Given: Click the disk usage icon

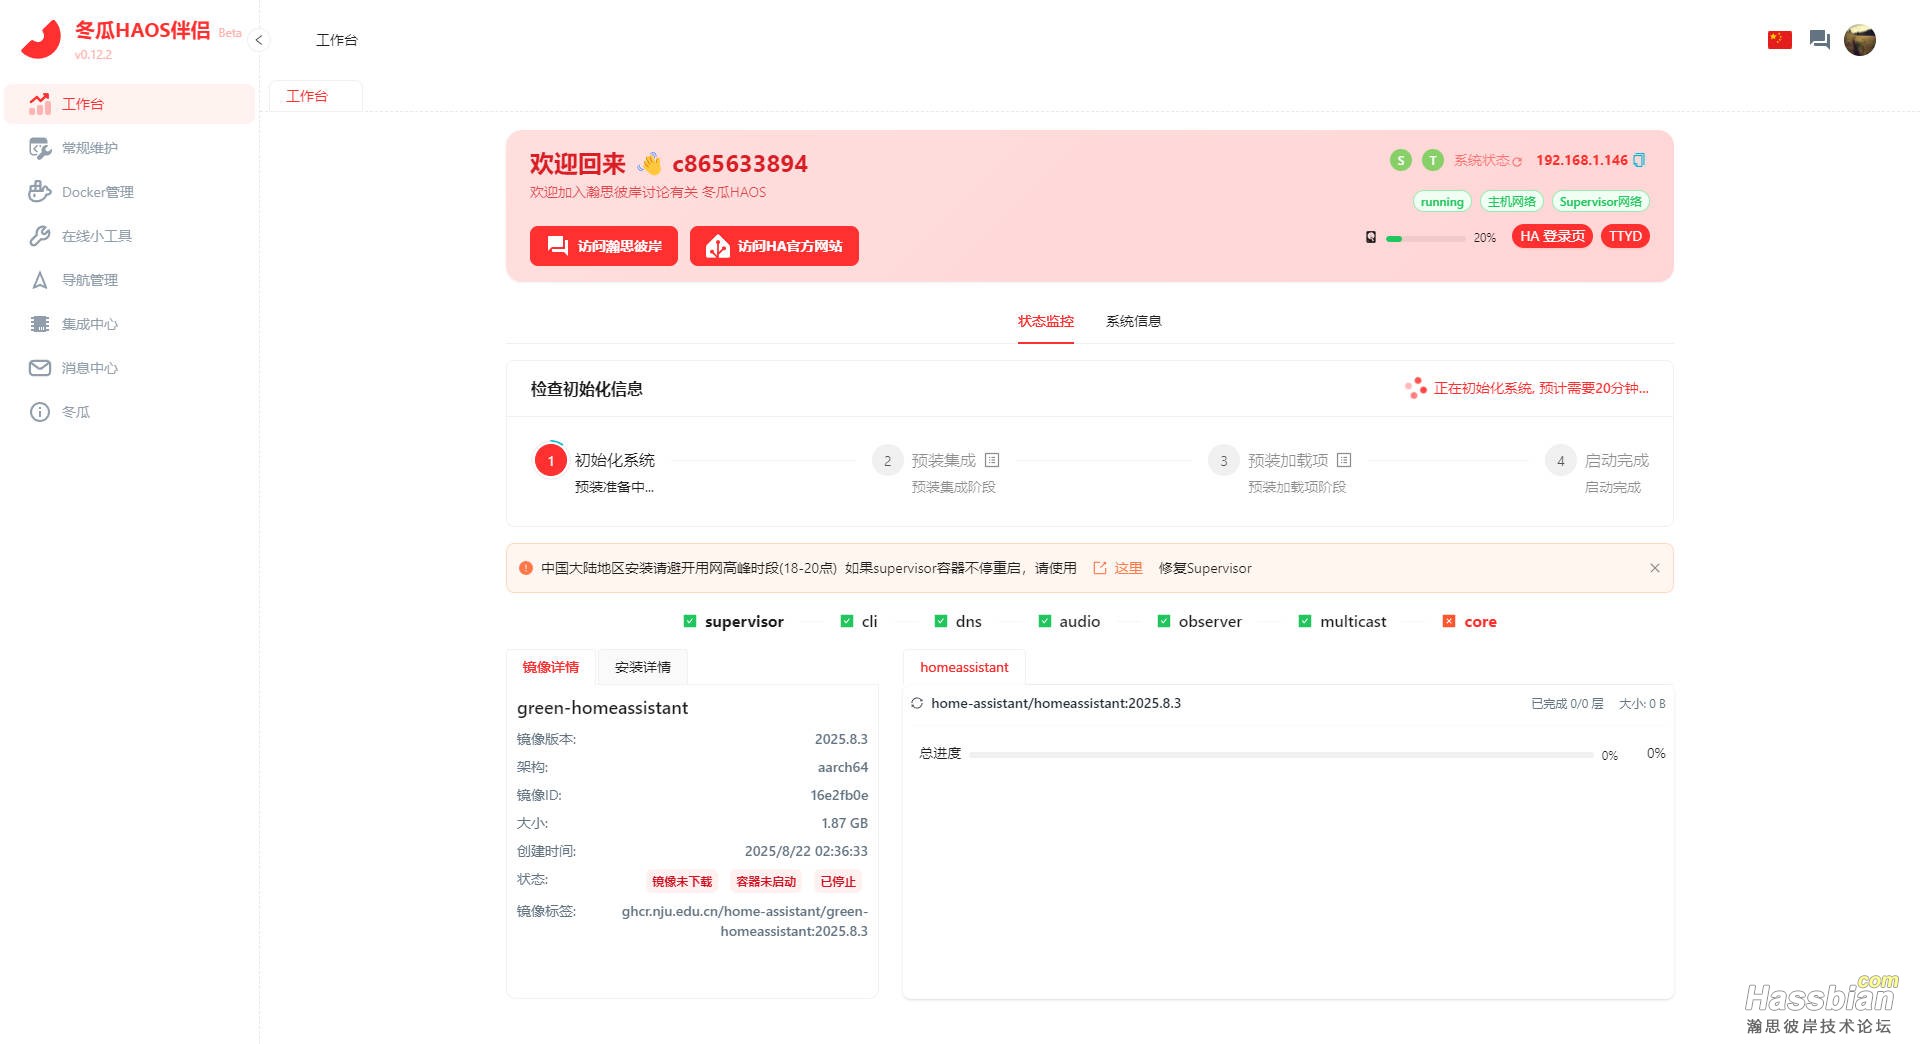Looking at the screenshot, I should [x=1371, y=237].
